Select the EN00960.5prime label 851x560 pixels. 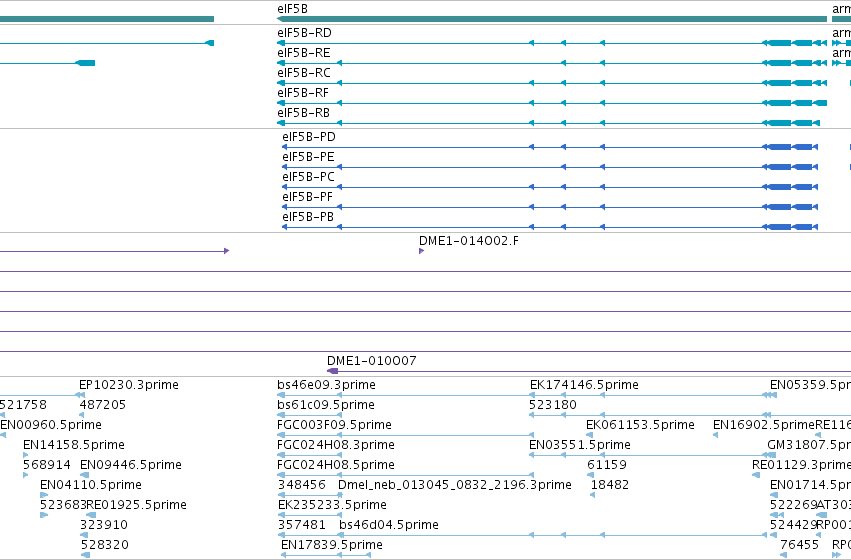point(51,425)
